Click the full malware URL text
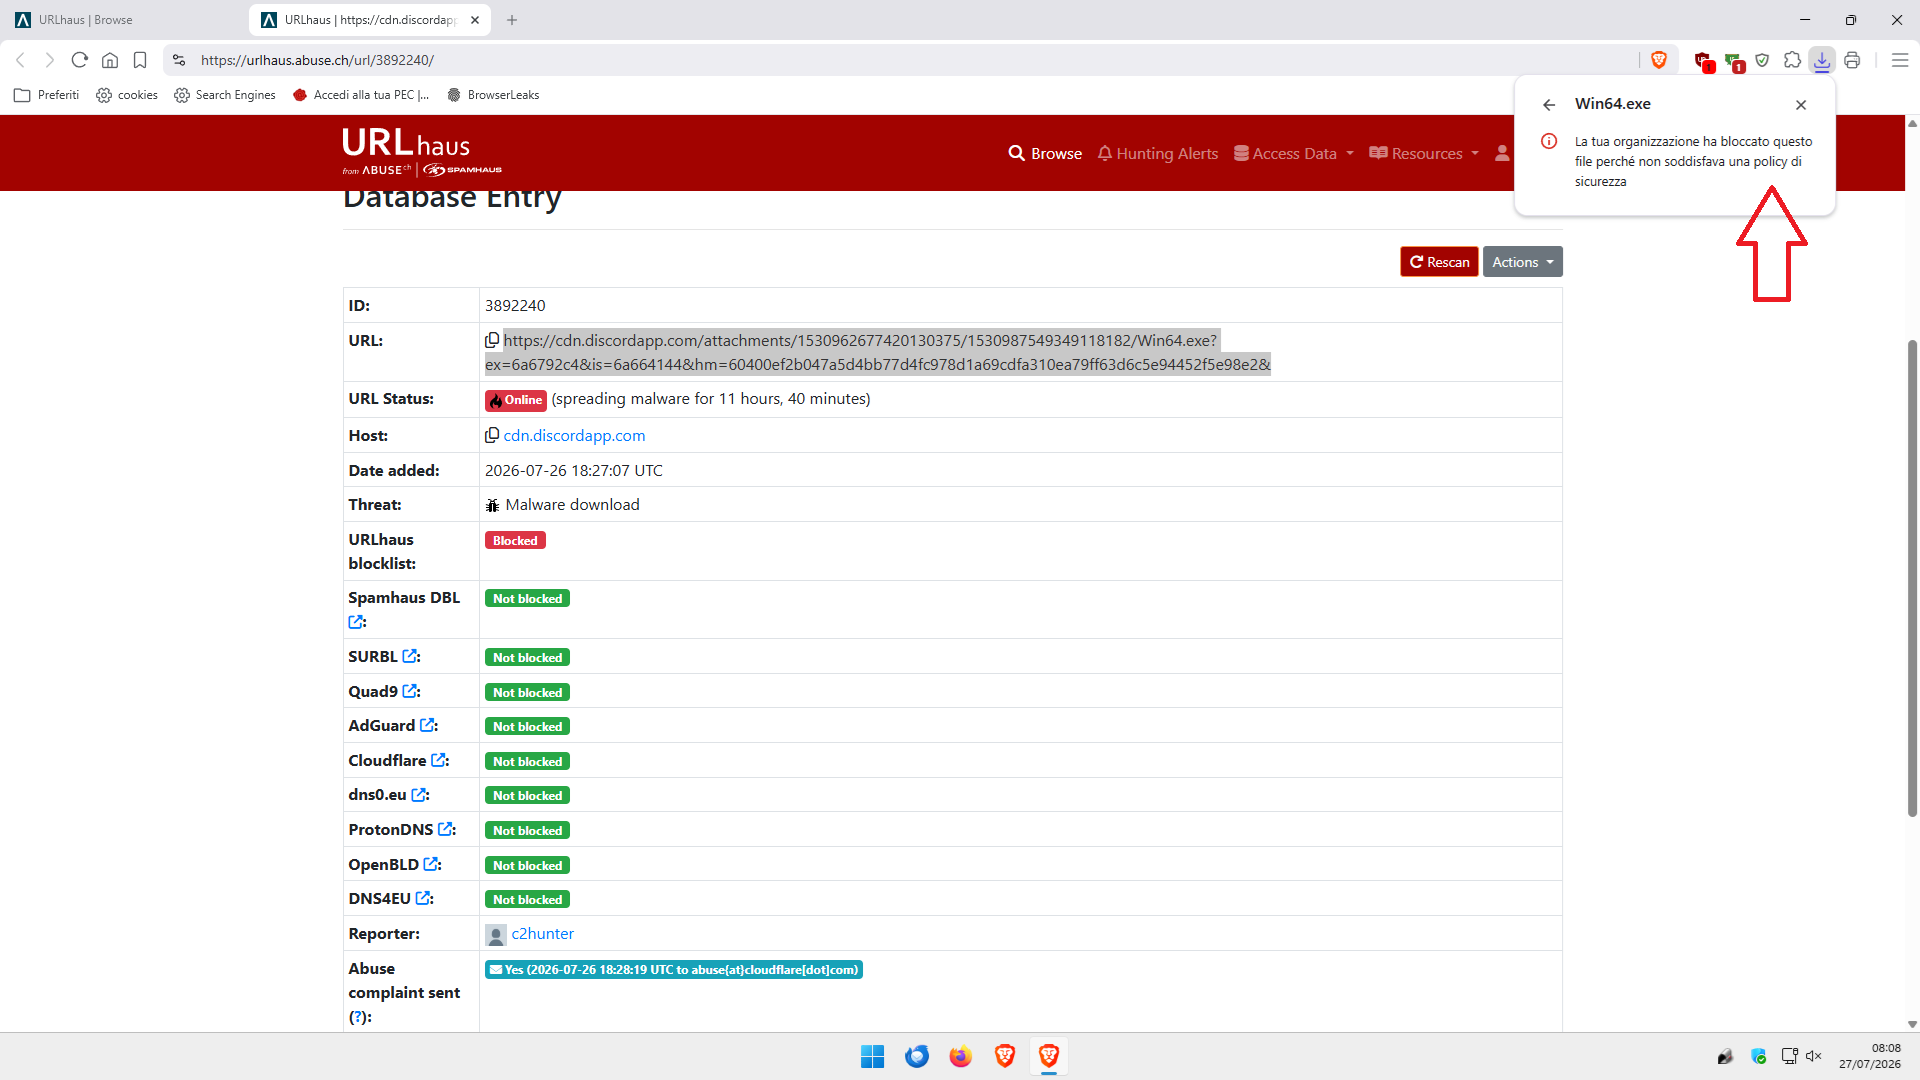 [878, 352]
